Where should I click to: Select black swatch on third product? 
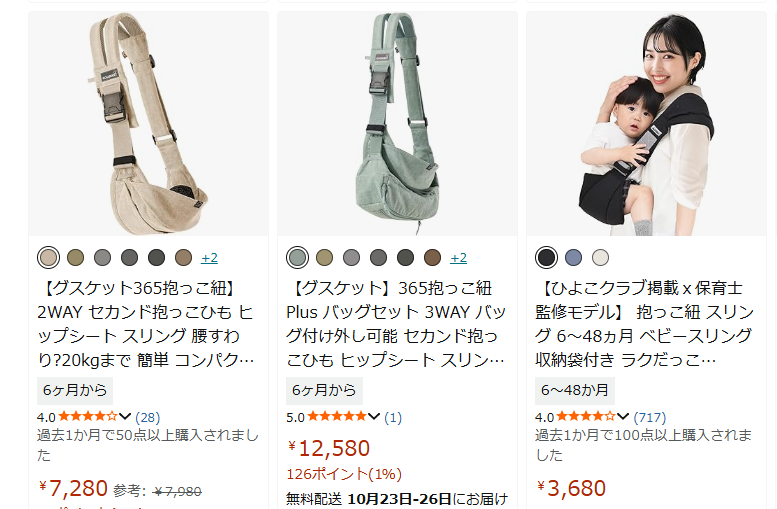point(547,258)
